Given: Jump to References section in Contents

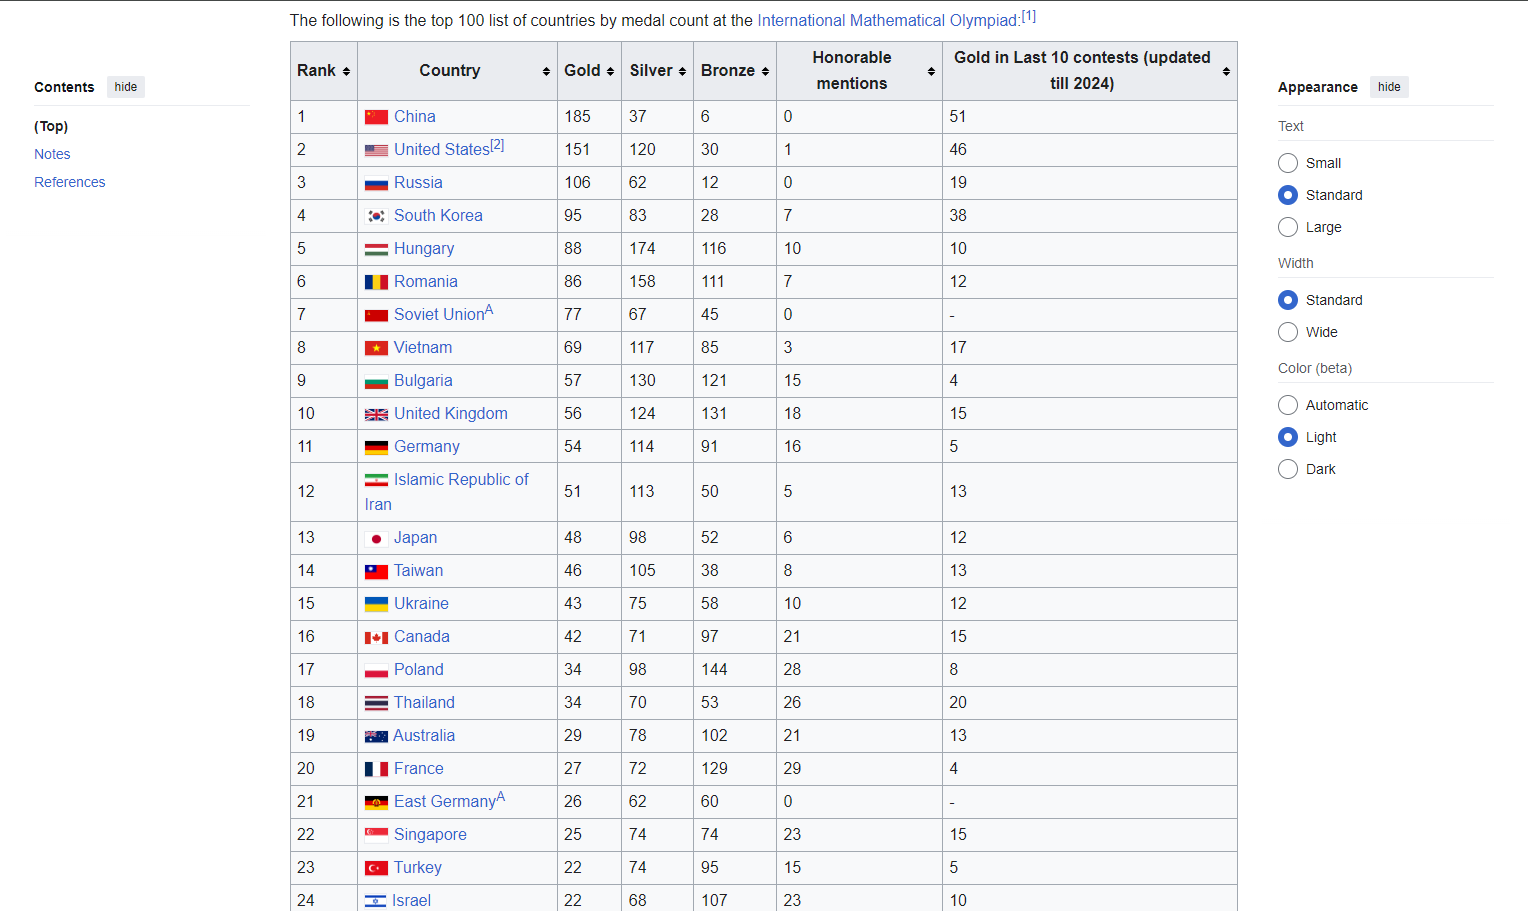Looking at the screenshot, I should (69, 182).
